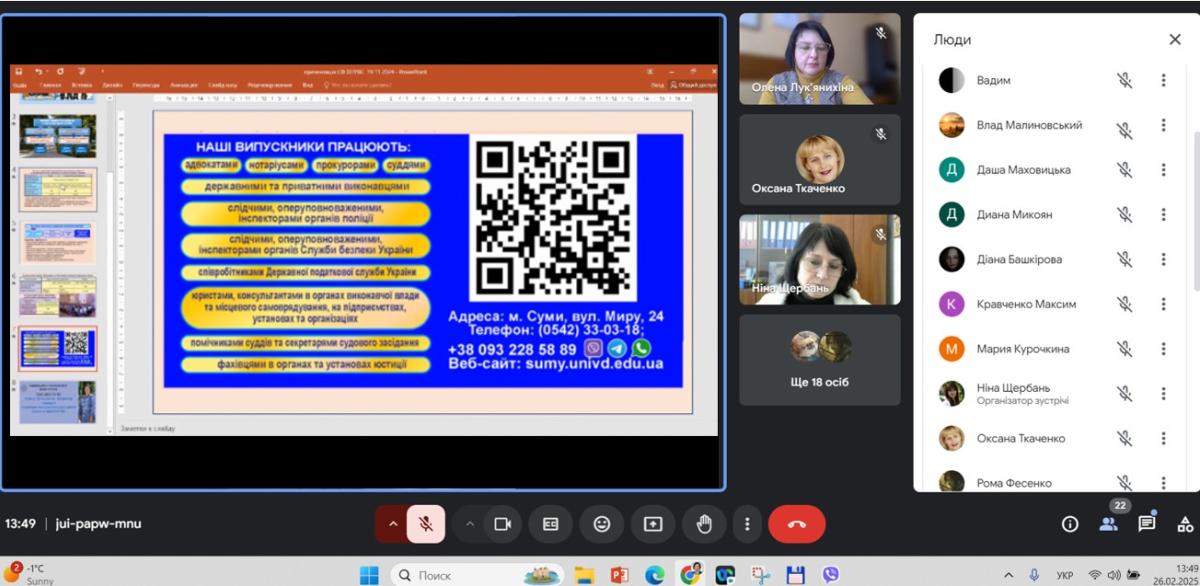
Task: Unmute your microphone in the call bar
Action: [426, 524]
